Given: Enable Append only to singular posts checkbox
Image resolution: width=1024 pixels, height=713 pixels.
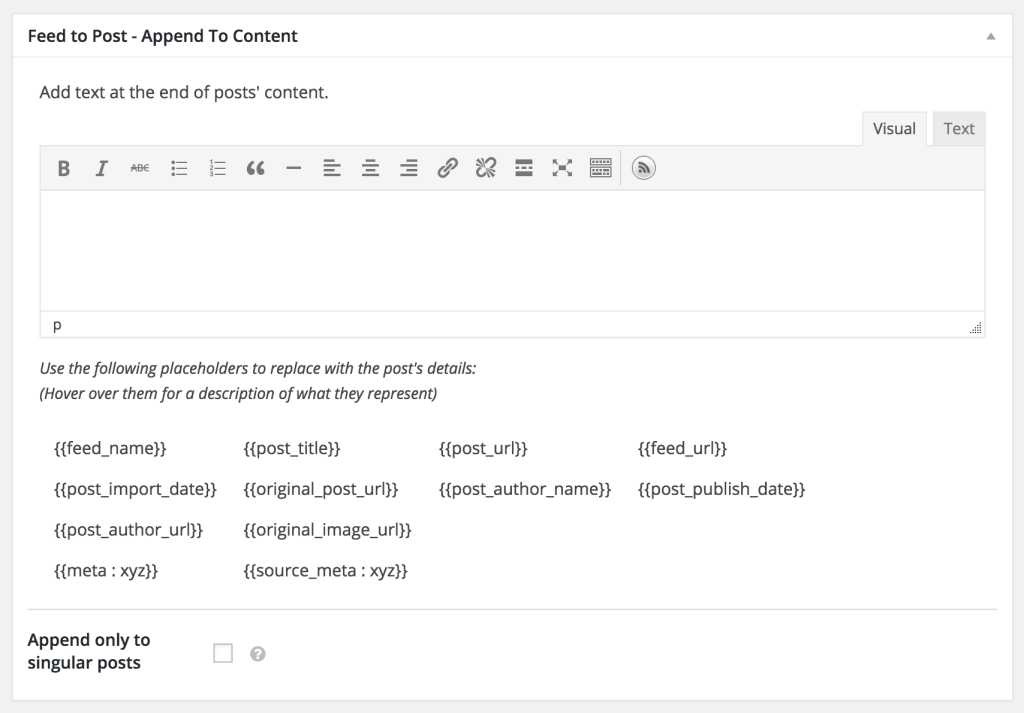Looking at the screenshot, I should pyautogui.click(x=223, y=653).
